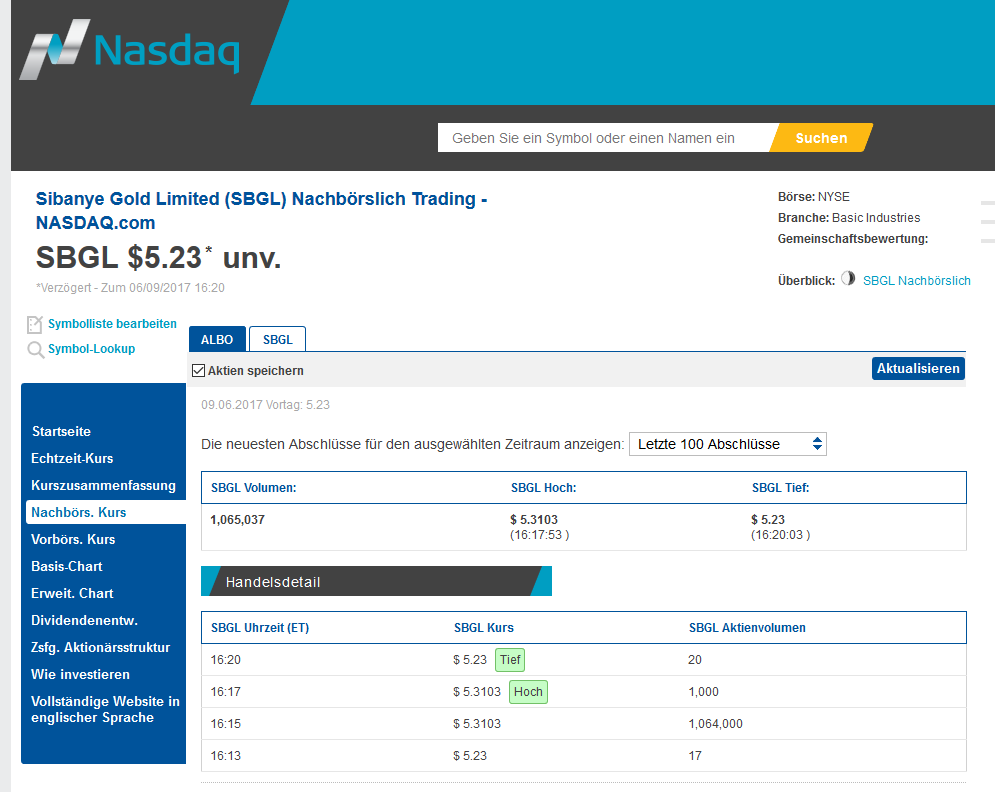
Task: Open Echtzeit-Kurs in the sidebar
Action: (72, 458)
